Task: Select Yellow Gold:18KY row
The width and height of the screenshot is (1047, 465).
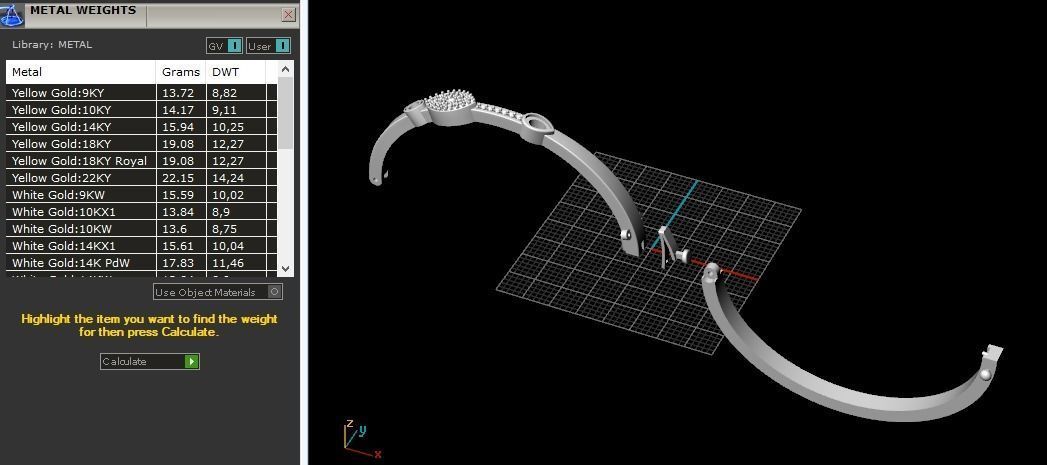Action: [x=141, y=144]
